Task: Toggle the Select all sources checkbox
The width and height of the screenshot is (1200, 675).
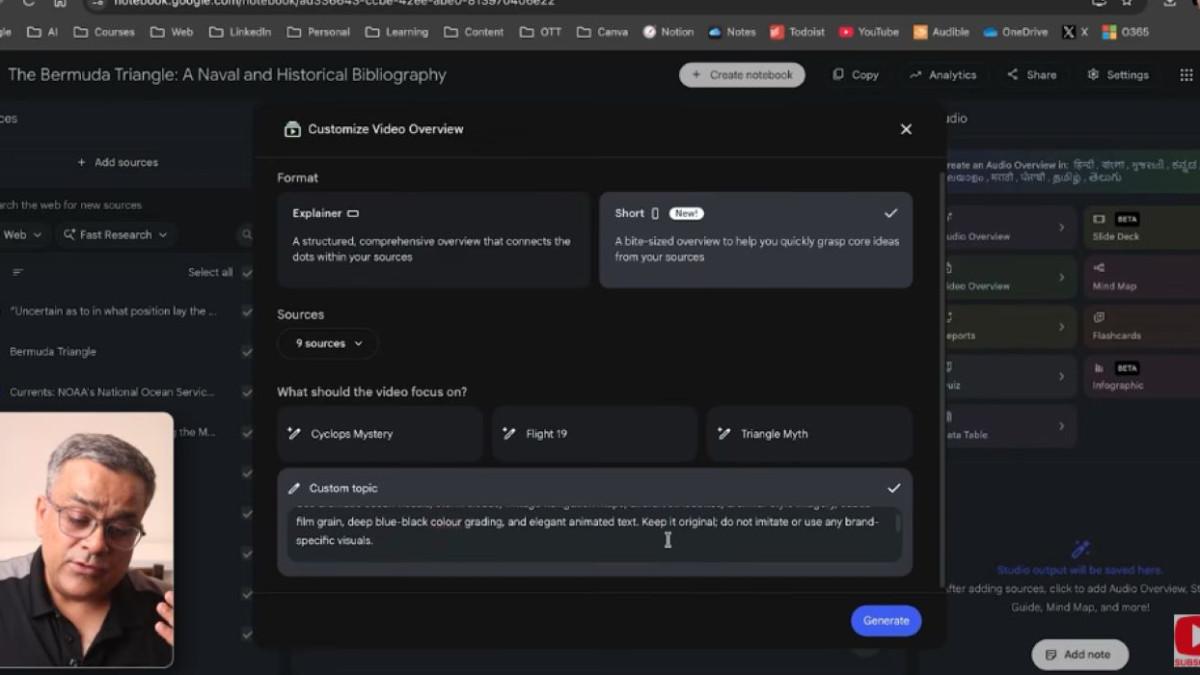Action: (x=247, y=272)
